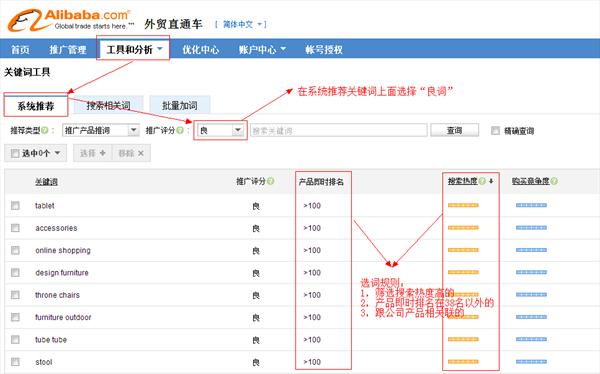Tick the checkbox for furniture outdoor
The width and height of the screenshot is (600, 374).
(15, 317)
